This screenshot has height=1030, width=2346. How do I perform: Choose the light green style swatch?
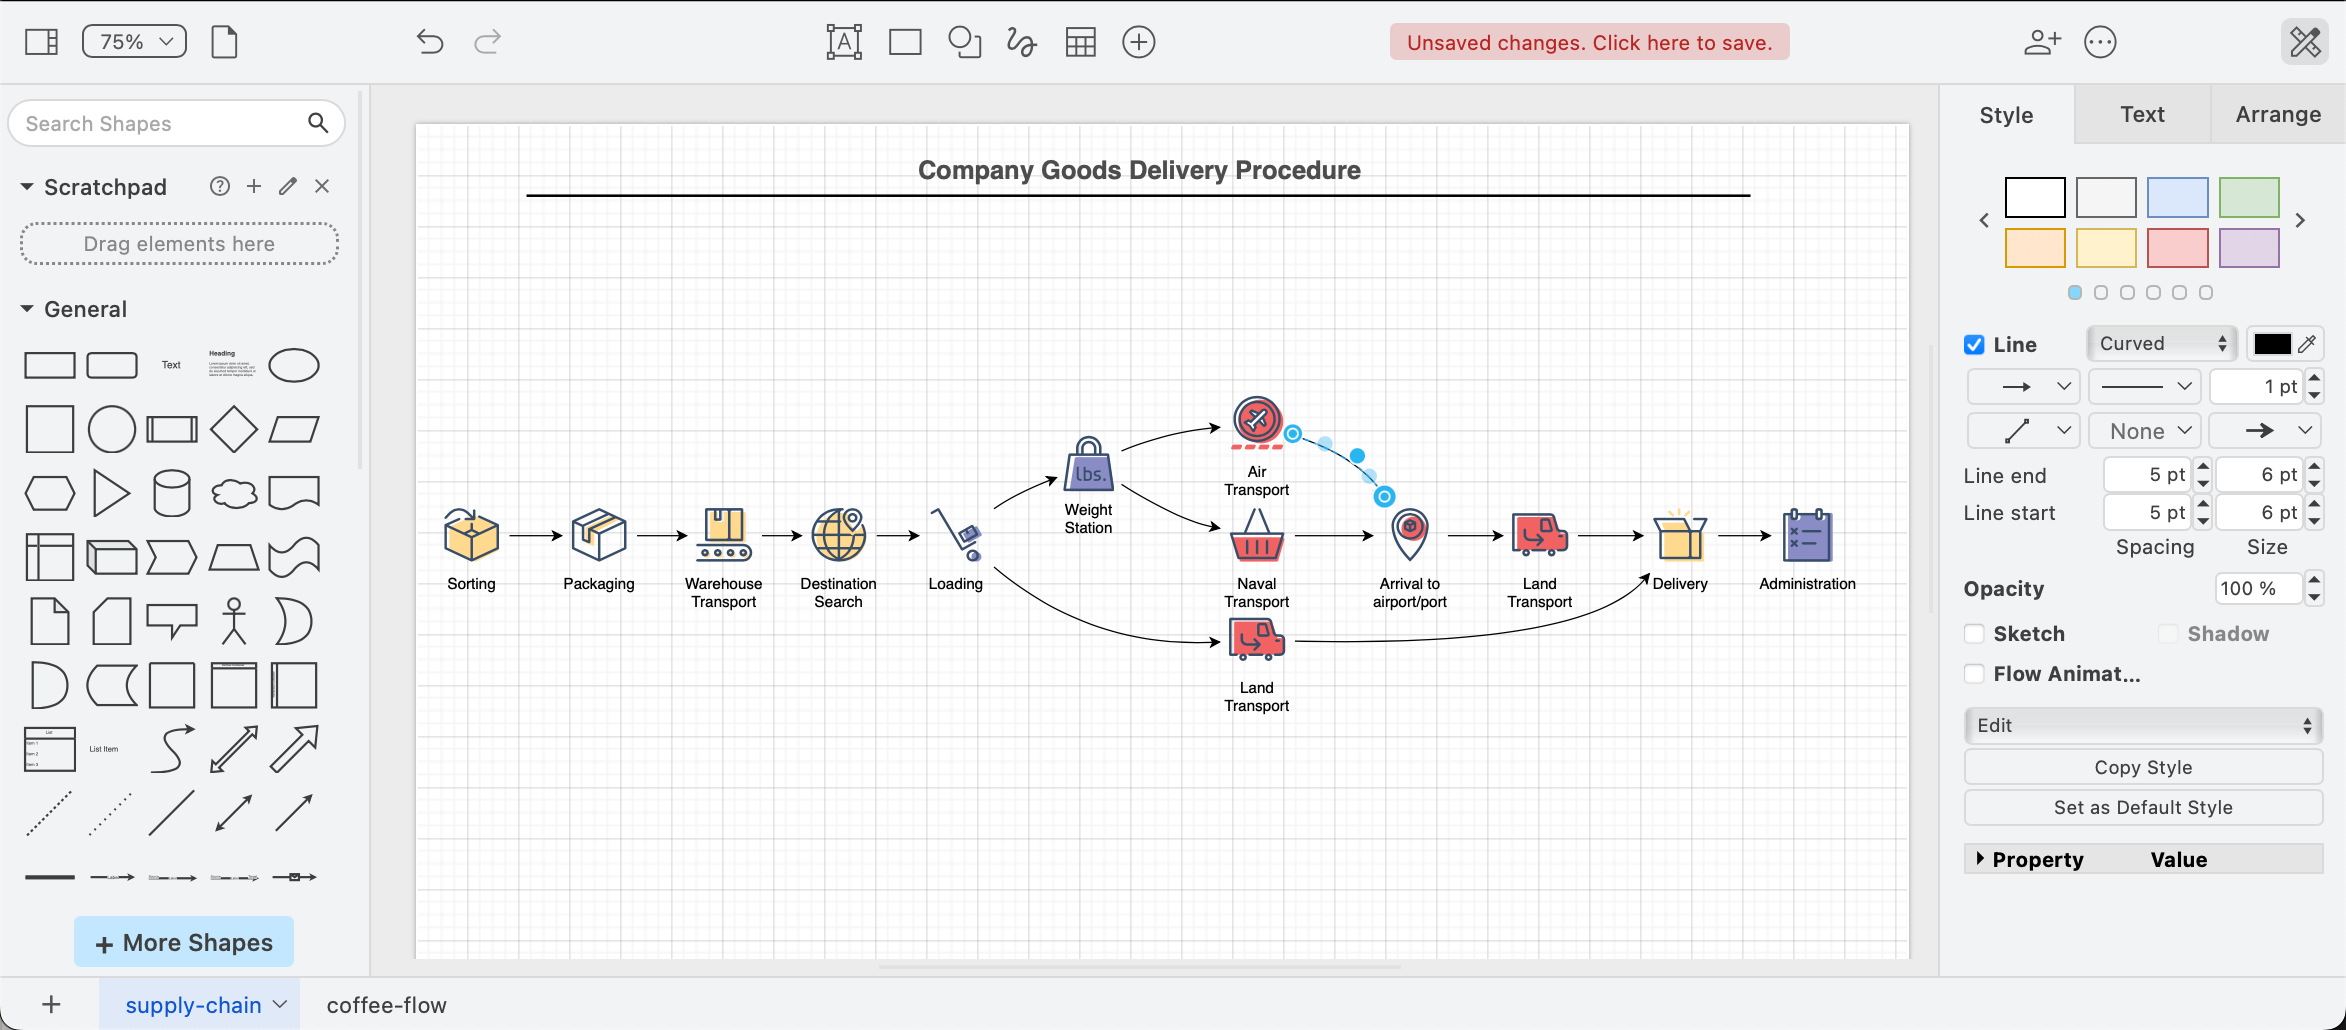2249,198
